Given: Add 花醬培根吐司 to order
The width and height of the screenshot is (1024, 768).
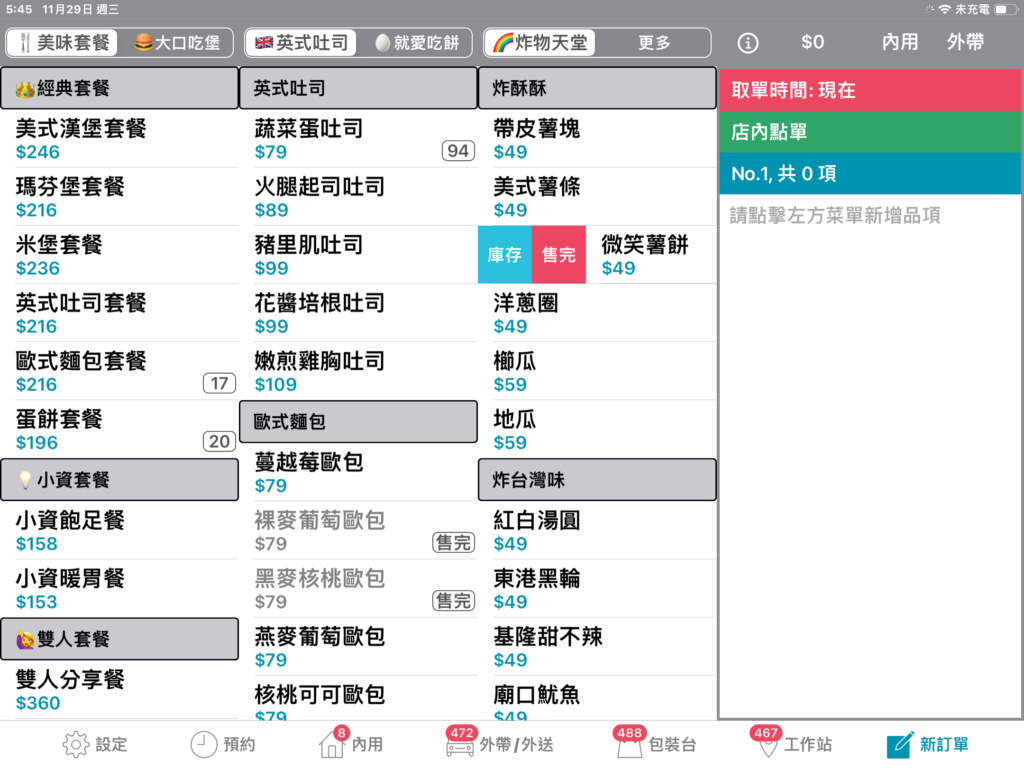Looking at the screenshot, I should point(359,313).
